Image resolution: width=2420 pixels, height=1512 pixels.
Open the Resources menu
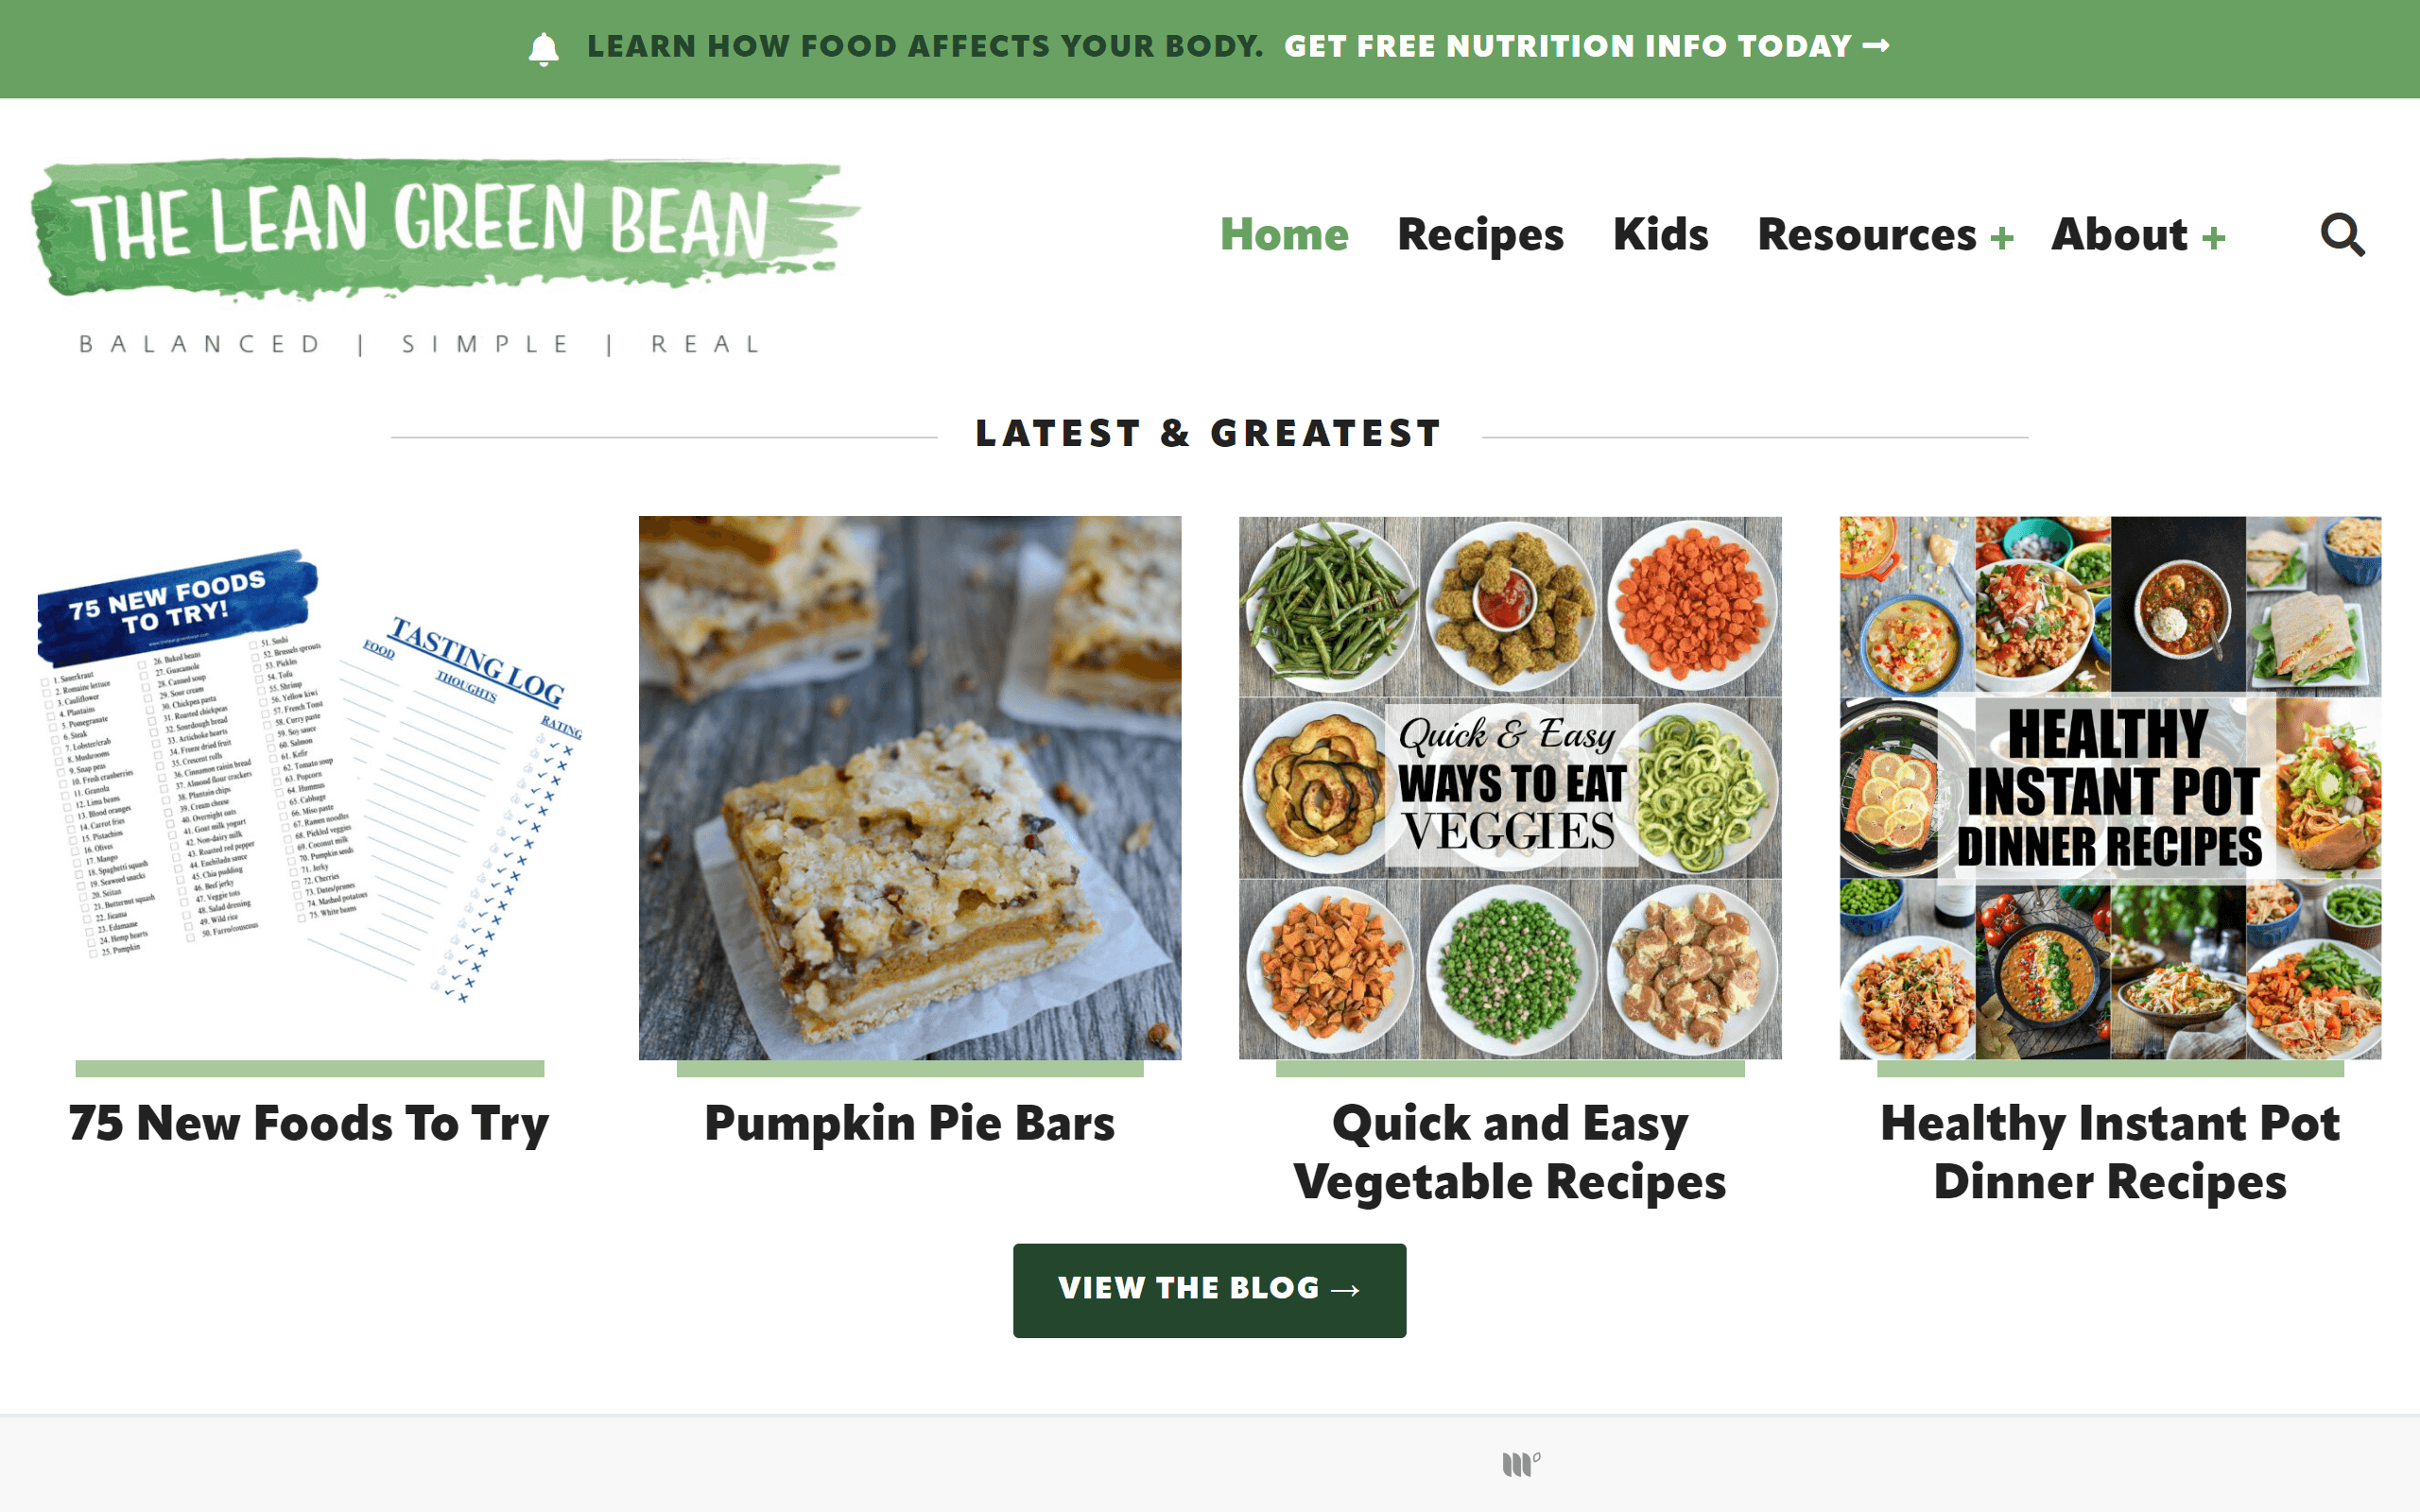point(1866,235)
